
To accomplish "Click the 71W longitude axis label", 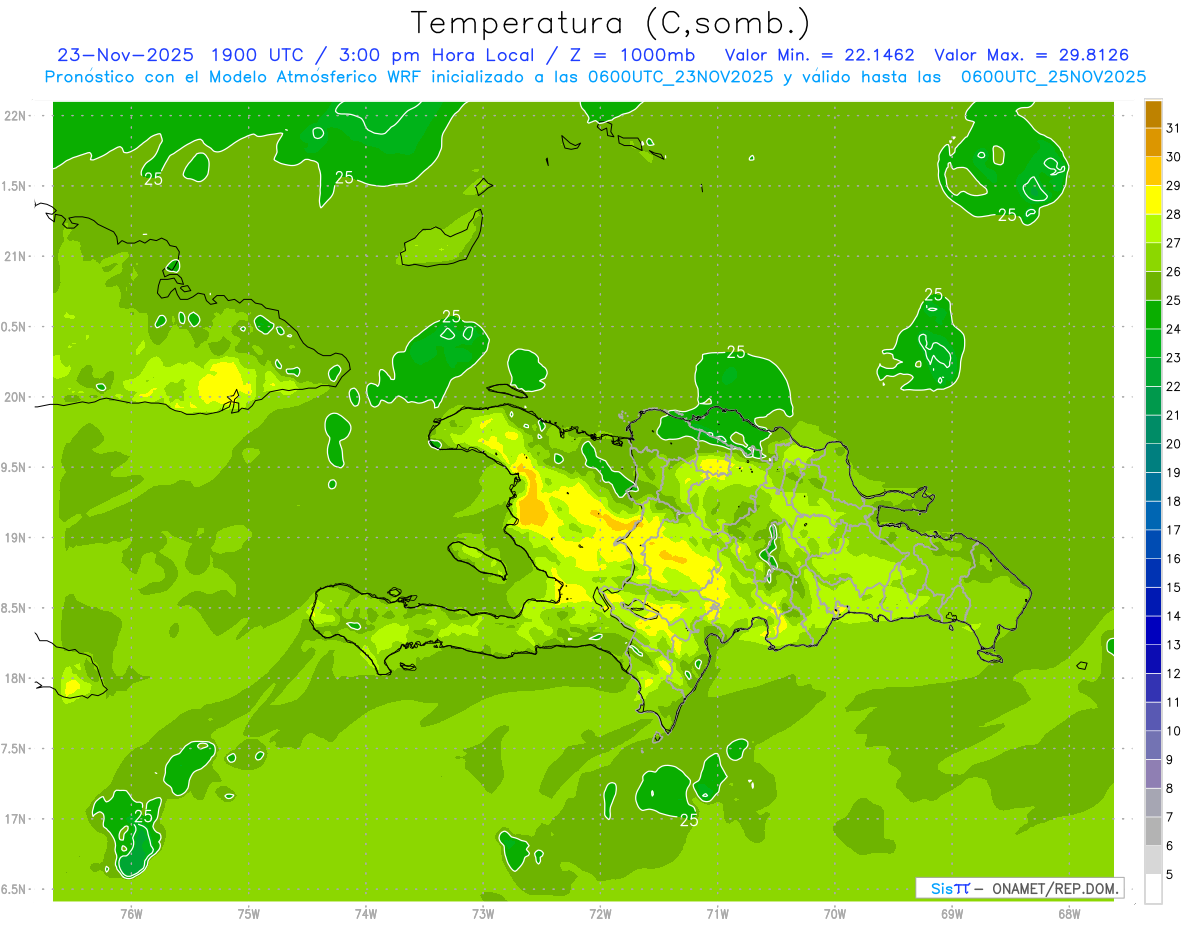I will tap(717, 913).
